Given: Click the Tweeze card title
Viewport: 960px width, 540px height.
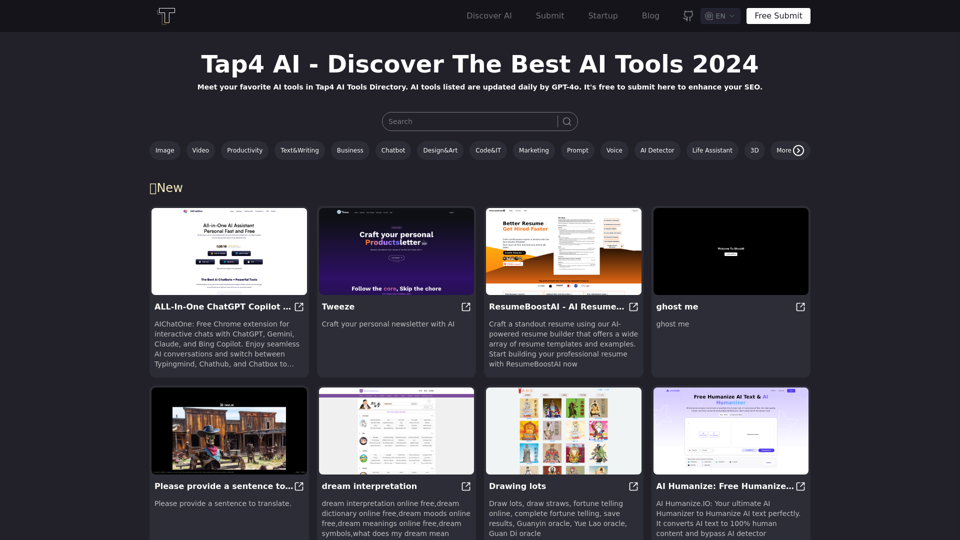Looking at the screenshot, I should click(338, 307).
